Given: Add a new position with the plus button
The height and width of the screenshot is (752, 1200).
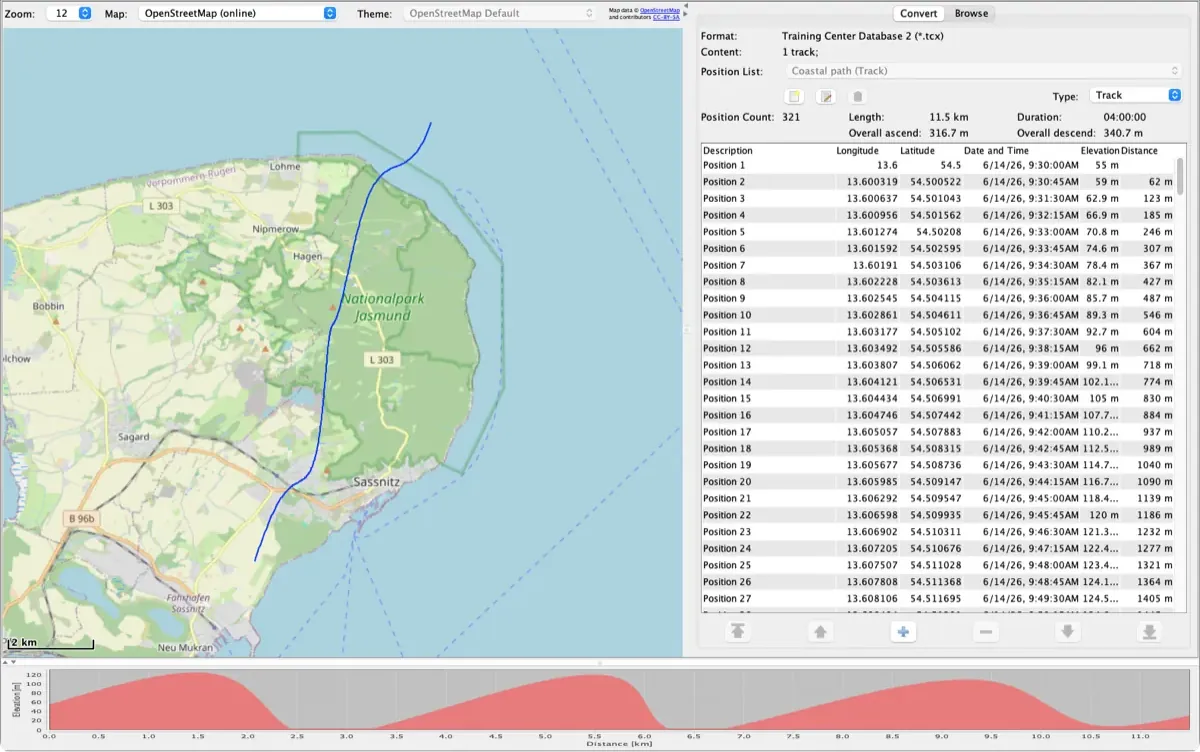Looking at the screenshot, I should (902, 632).
